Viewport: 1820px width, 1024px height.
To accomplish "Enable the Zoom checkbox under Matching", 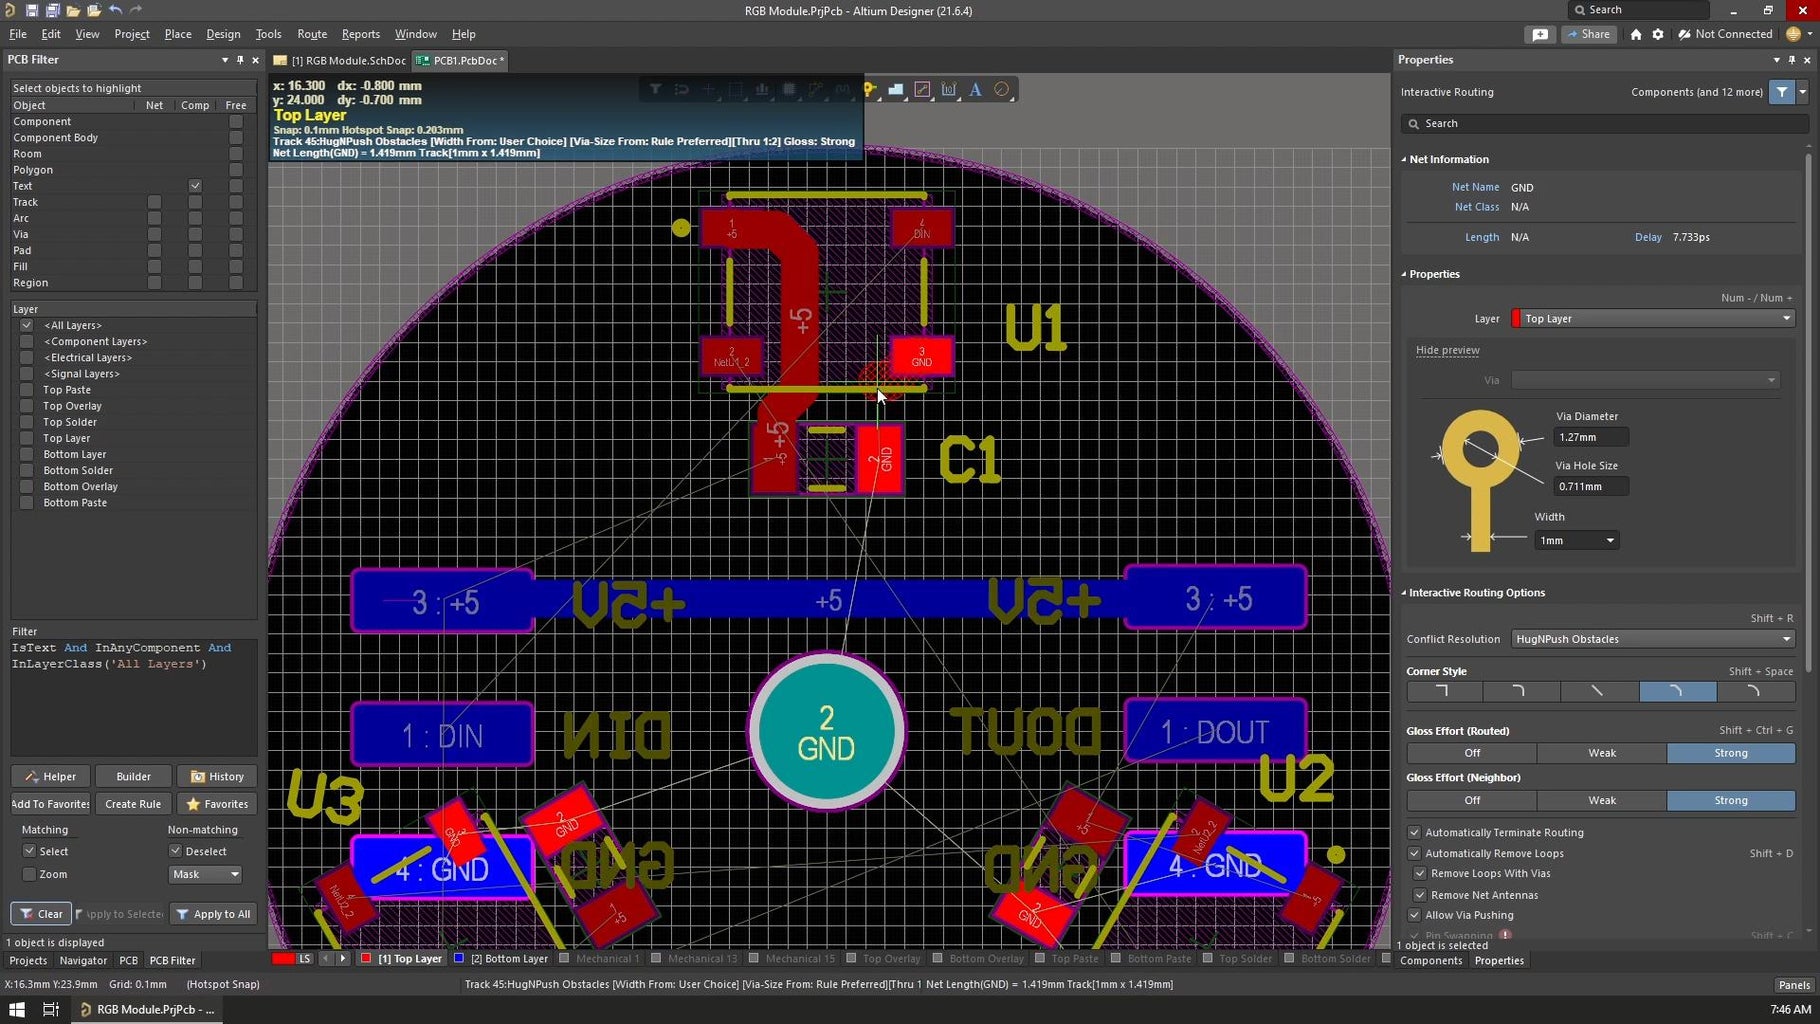I will (30, 874).
